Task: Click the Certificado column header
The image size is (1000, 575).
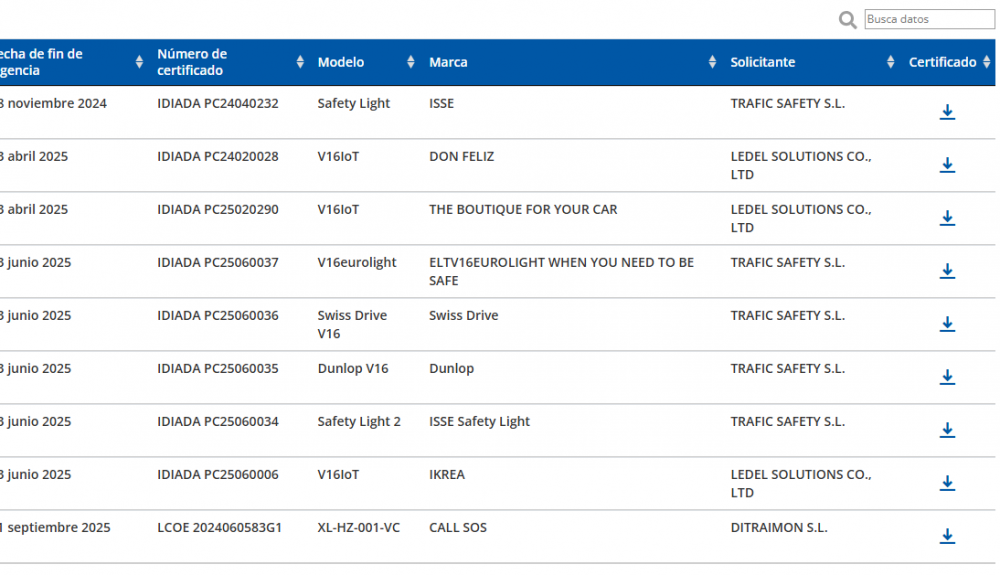Action: coord(942,62)
